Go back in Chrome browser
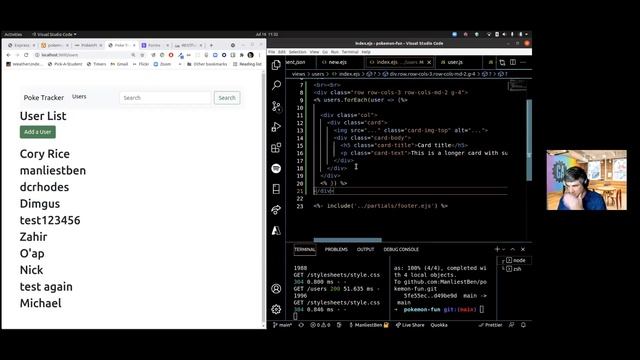The width and height of the screenshot is (640, 360). click(9, 55)
